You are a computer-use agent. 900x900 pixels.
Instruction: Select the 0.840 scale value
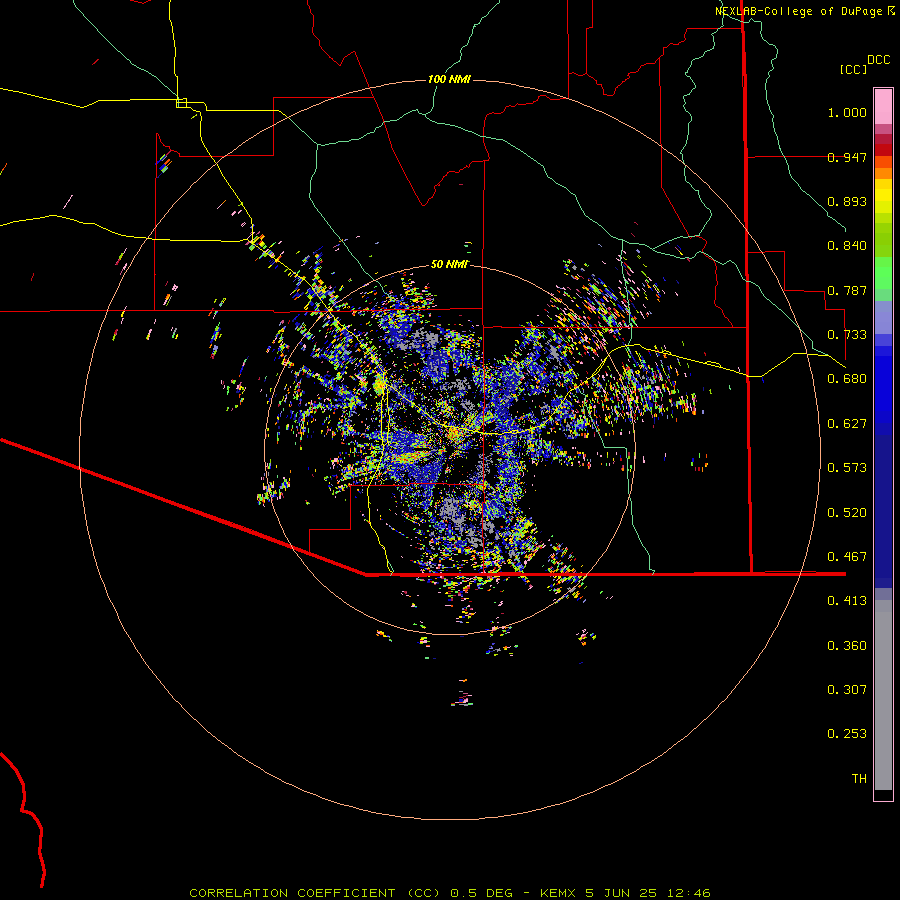pyautogui.click(x=847, y=246)
